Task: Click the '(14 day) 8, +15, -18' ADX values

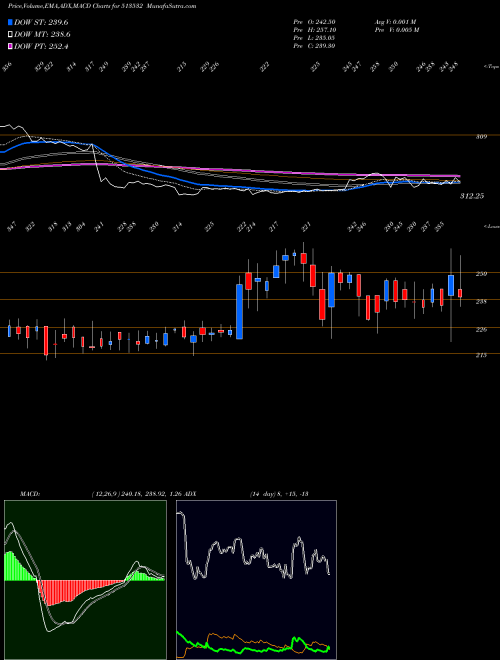Action: click(x=279, y=494)
